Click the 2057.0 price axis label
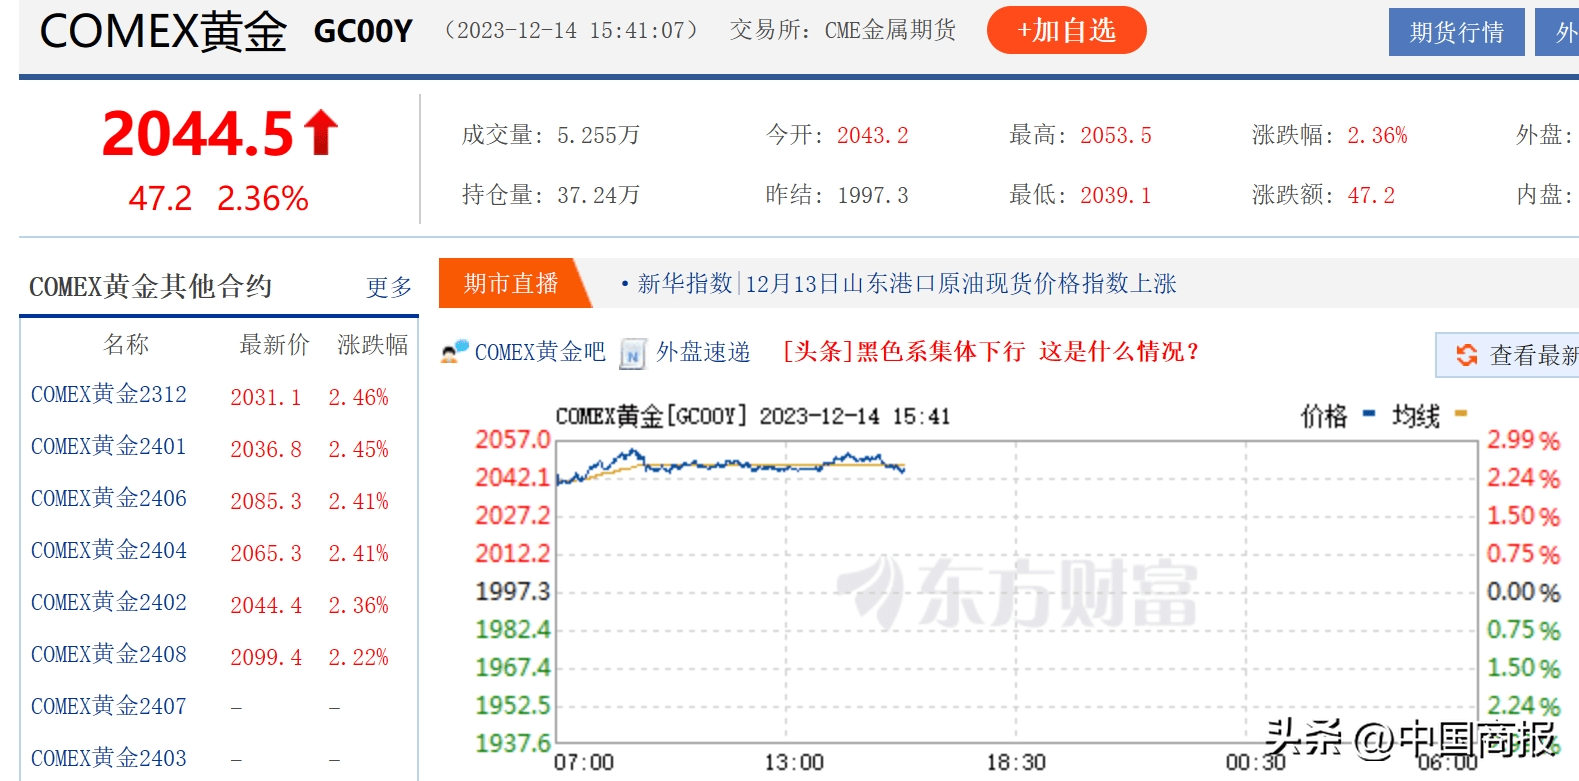 click(x=513, y=439)
